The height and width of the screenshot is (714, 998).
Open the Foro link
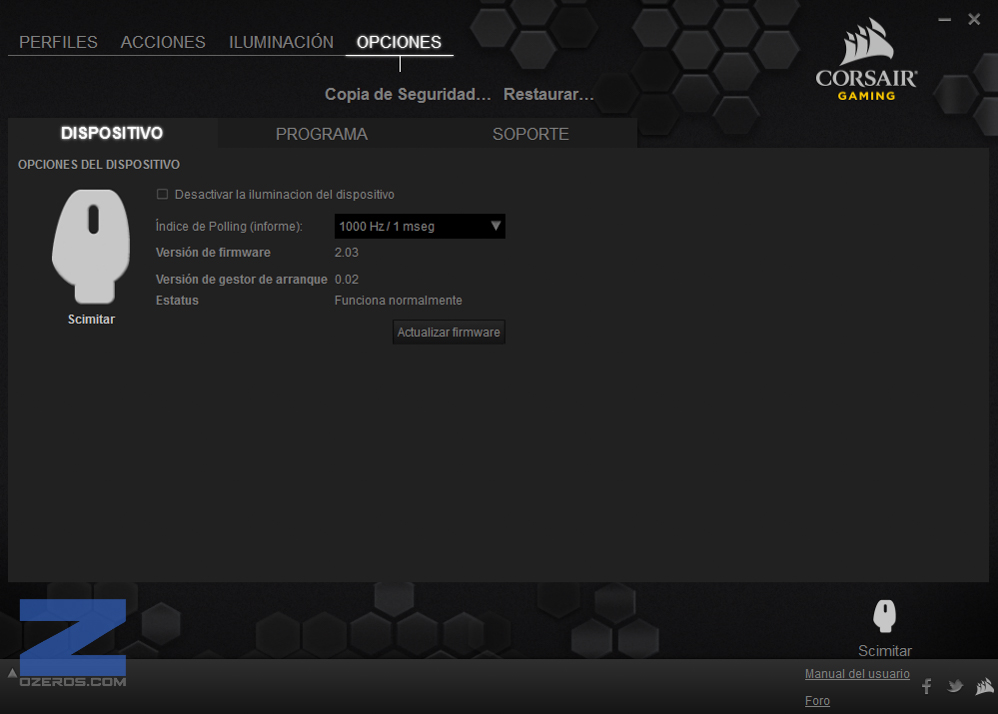click(x=817, y=701)
